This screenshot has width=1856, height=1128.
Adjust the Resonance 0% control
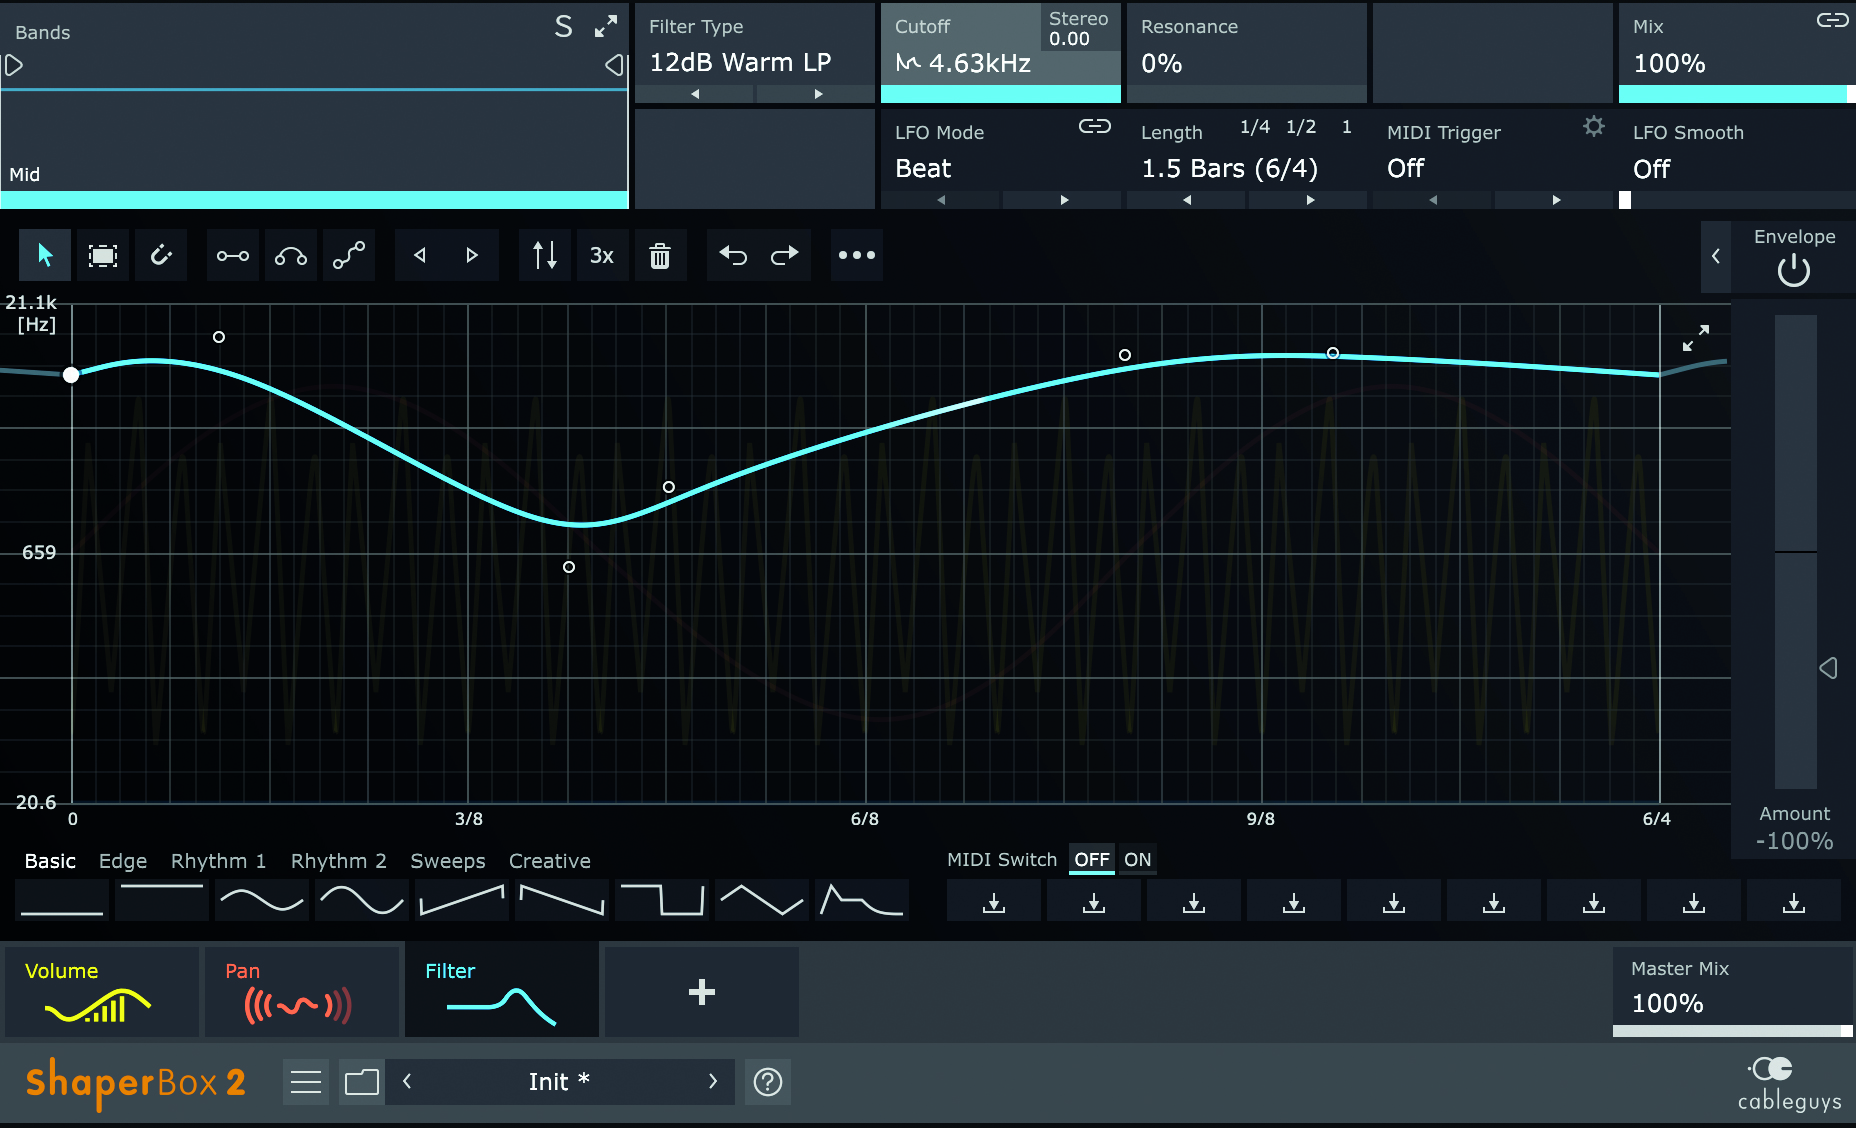pos(1247,53)
